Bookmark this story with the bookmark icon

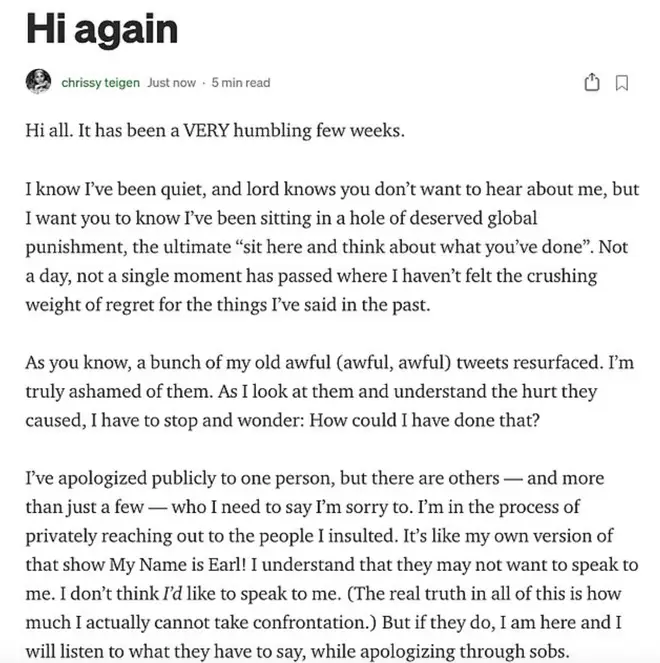point(622,83)
